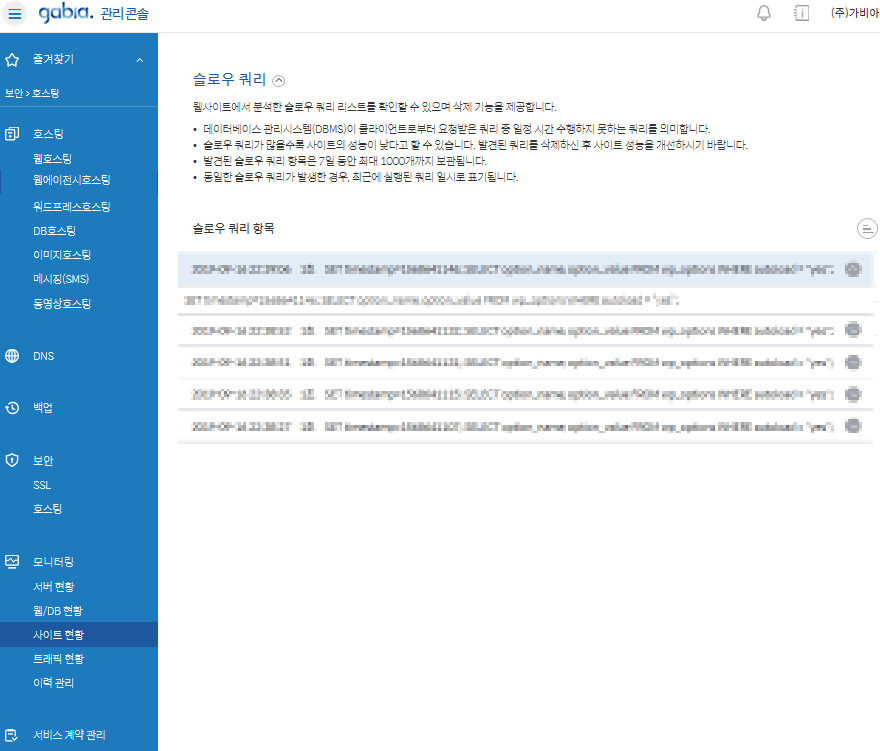Collapse the 슬로우 쿼리 description chevron

click(x=279, y=81)
